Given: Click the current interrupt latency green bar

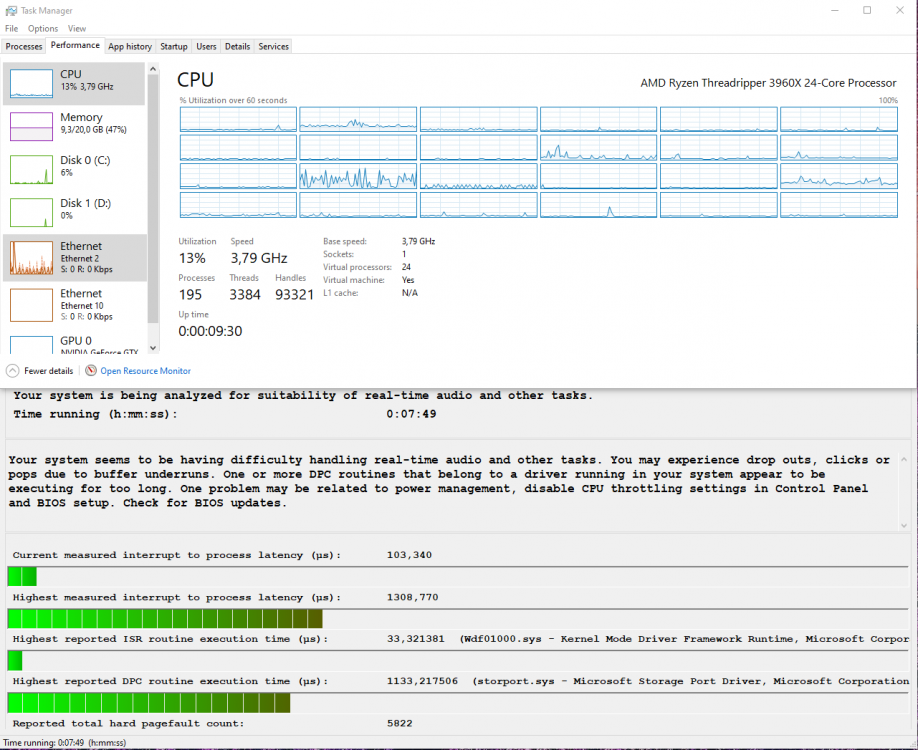Looking at the screenshot, I should coord(22,576).
